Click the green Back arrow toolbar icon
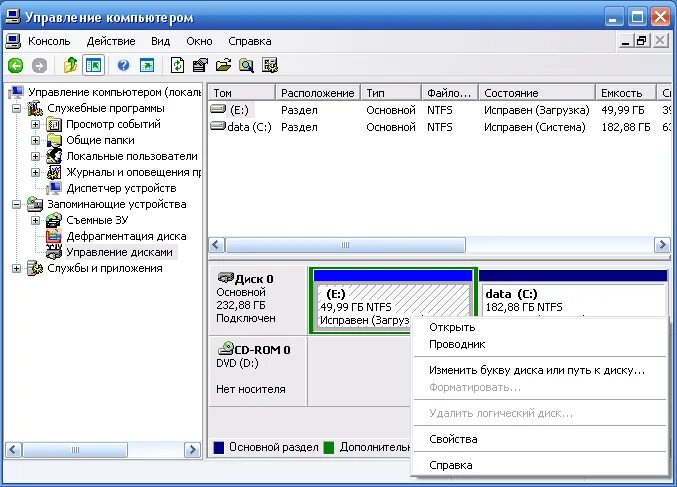 16,66
